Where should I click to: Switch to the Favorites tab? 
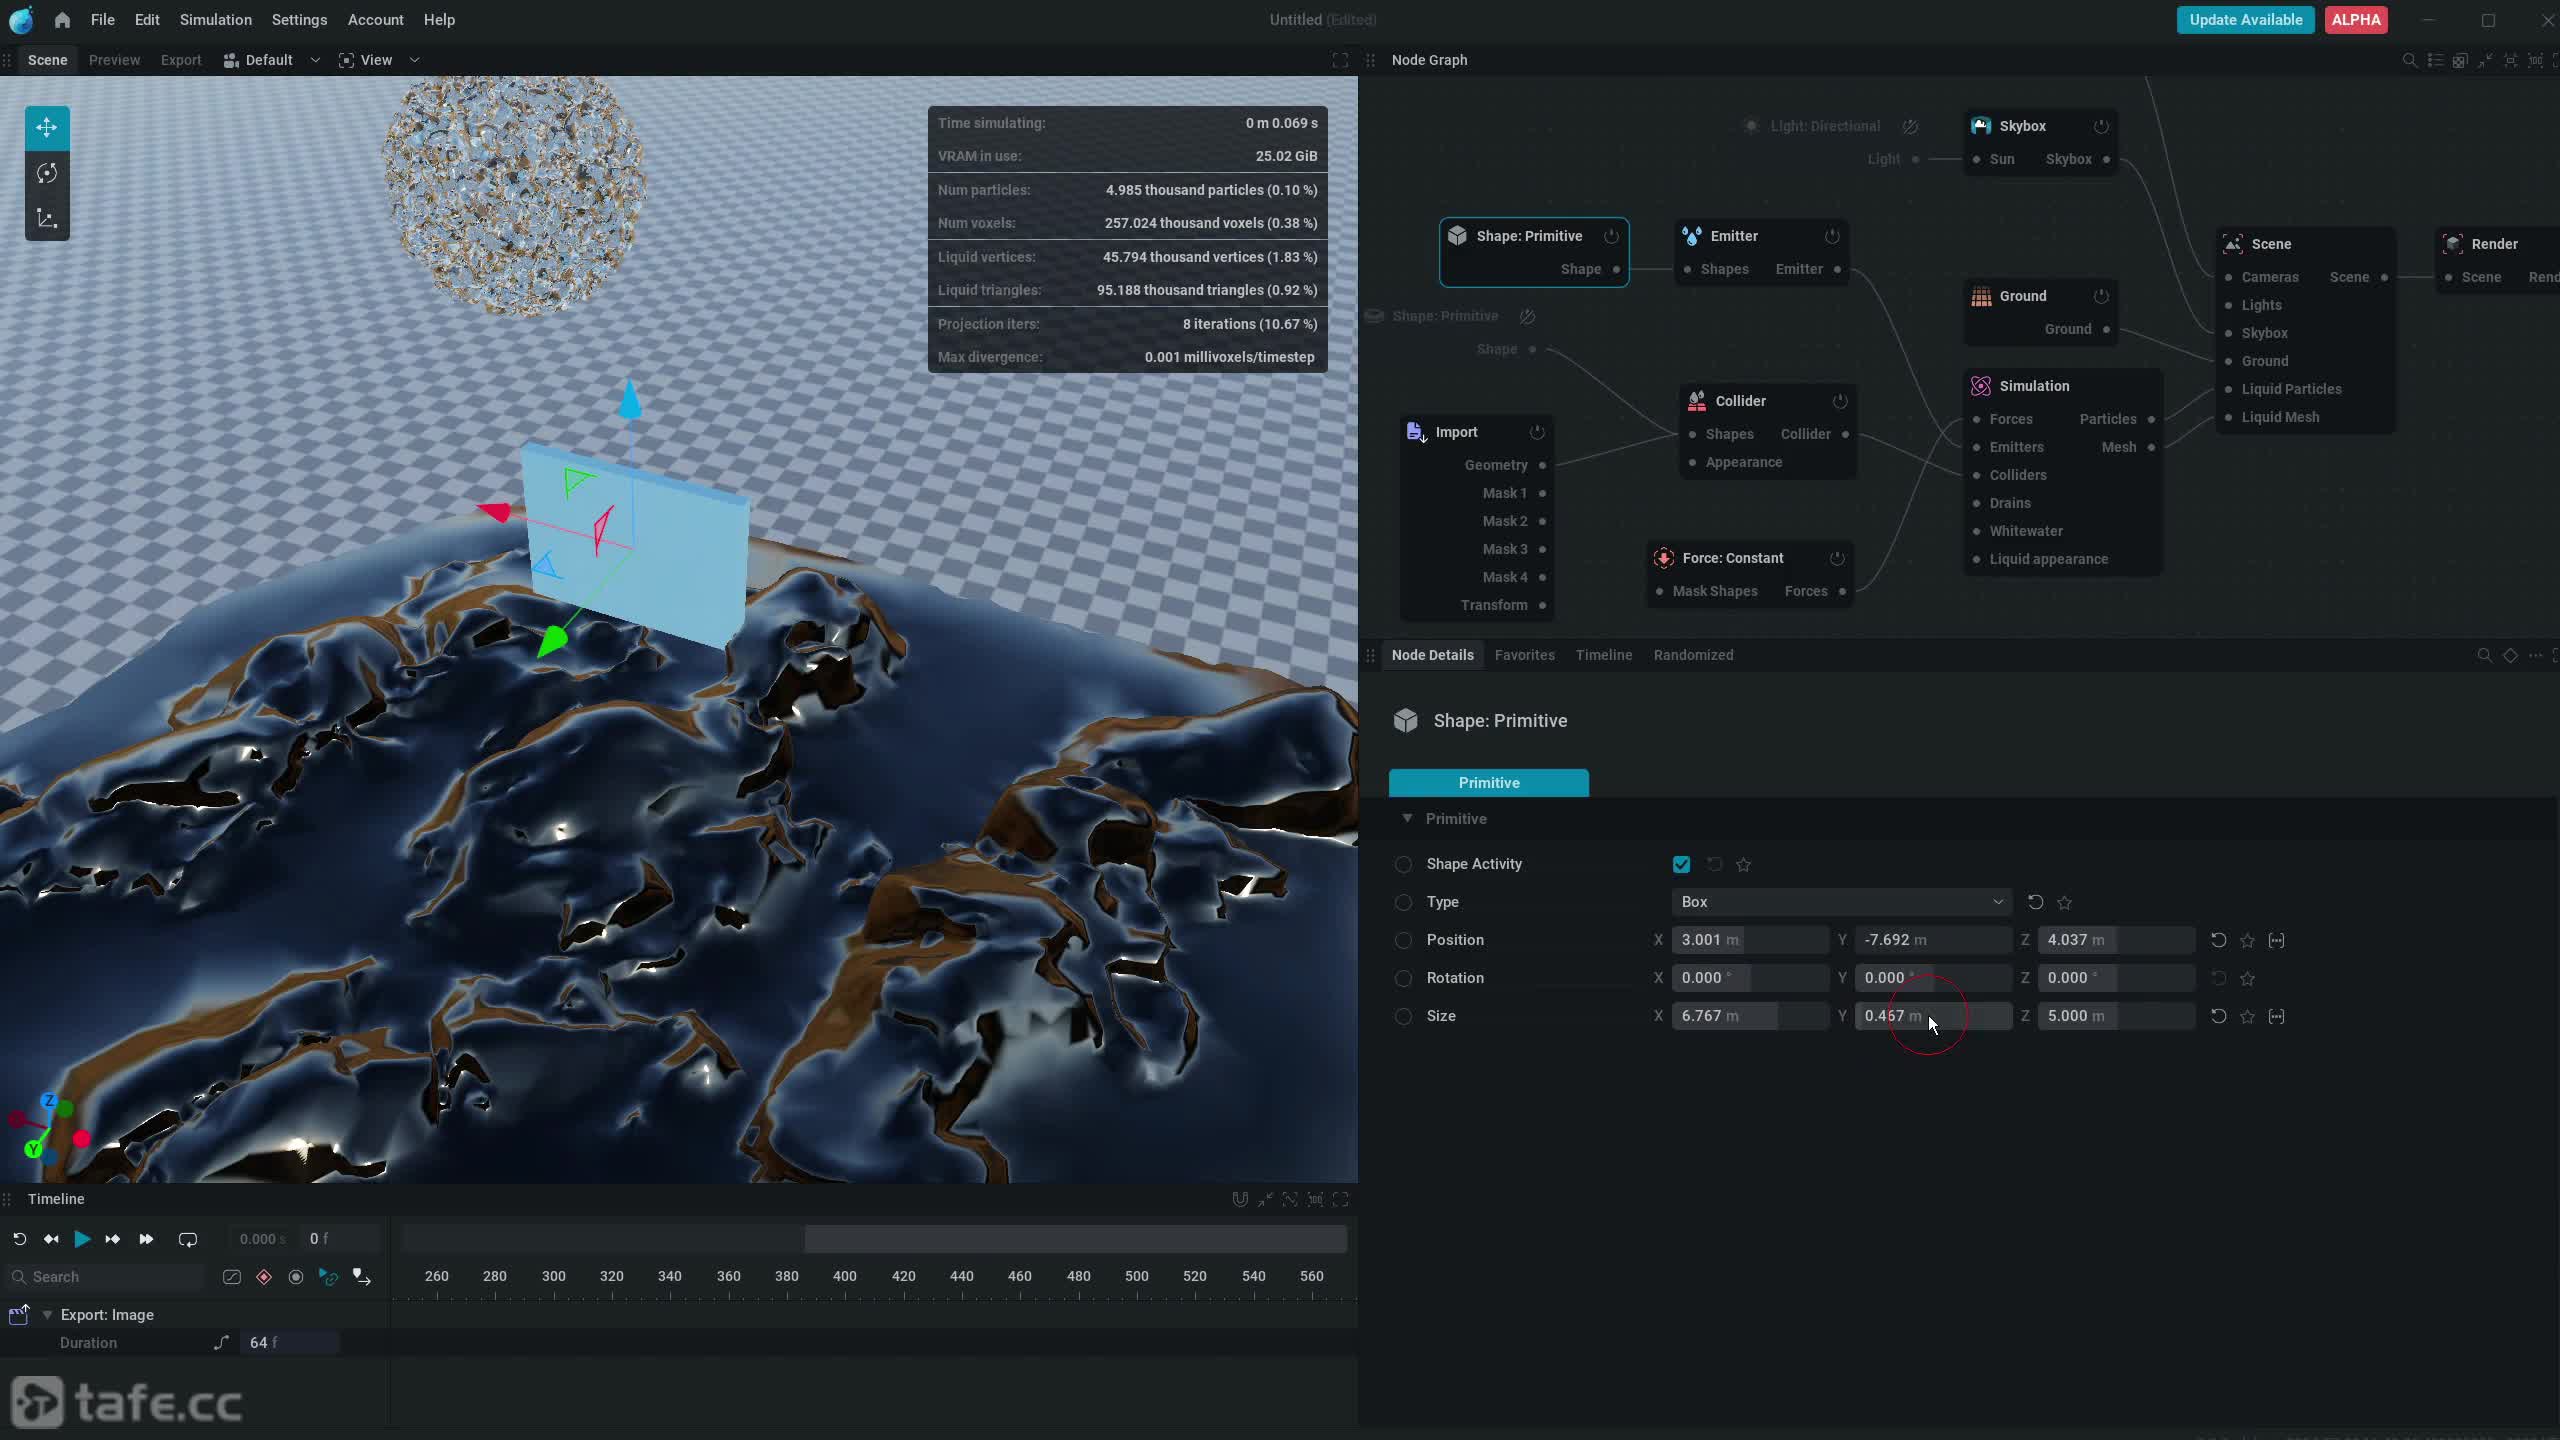coord(1524,655)
